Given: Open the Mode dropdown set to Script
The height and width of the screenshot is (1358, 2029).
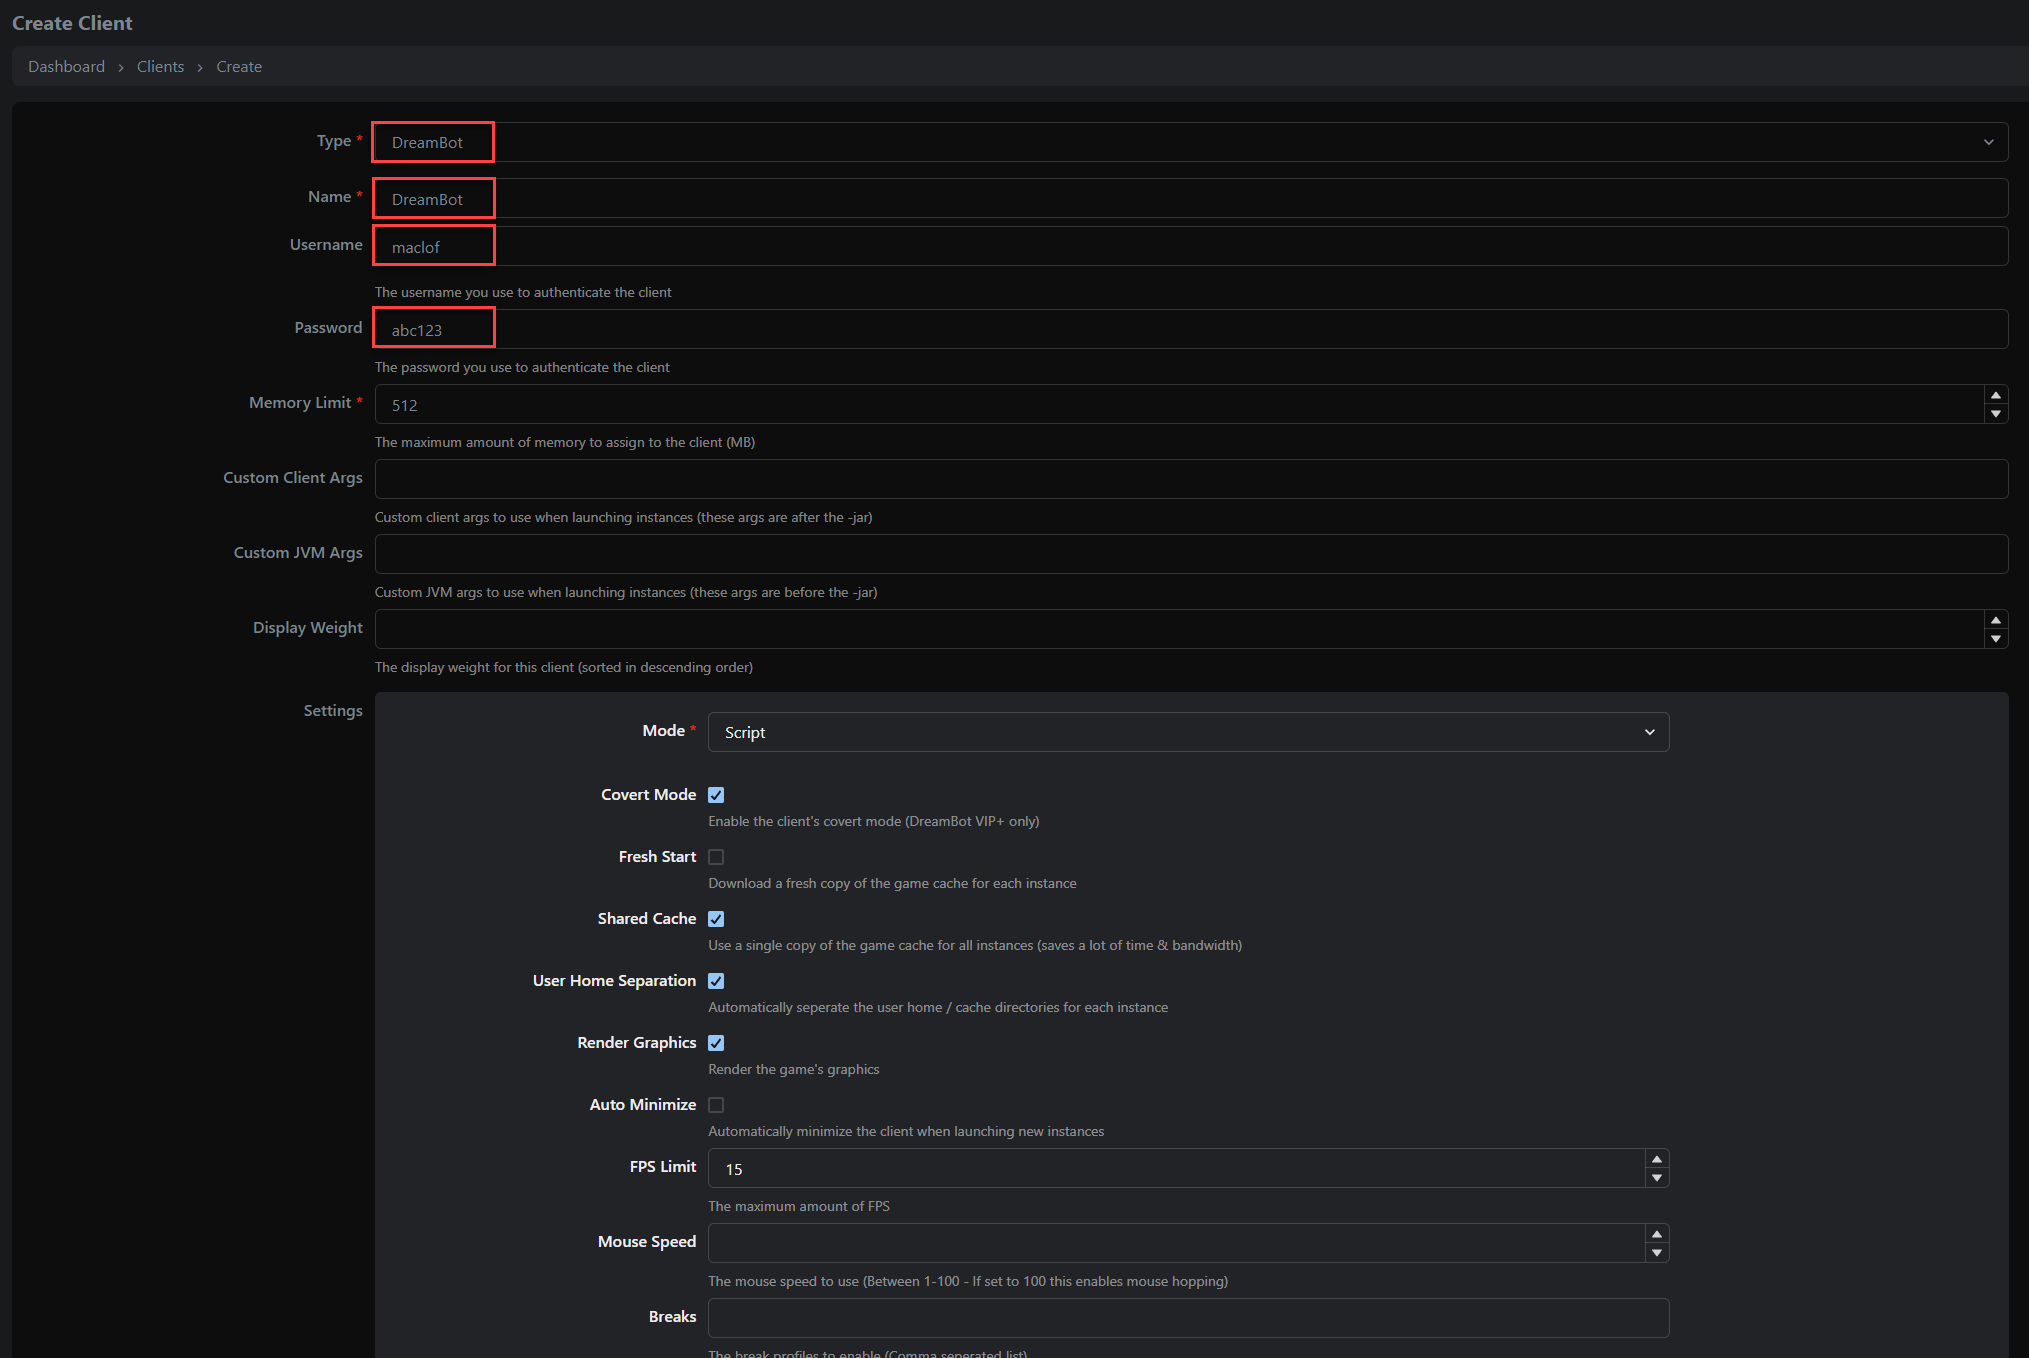Looking at the screenshot, I should [x=1188, y=732].
